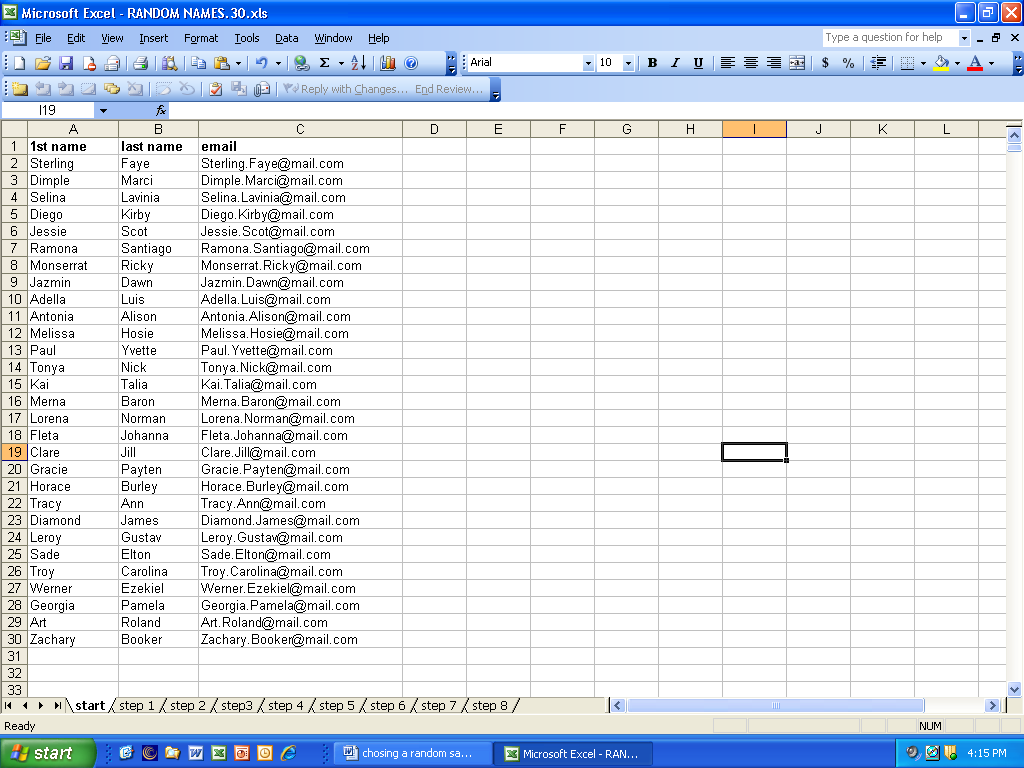The width and height of the screenshot is (1024, 768).
Task: Click New Comment icon in Reviewing toolbar
Action: point(20,89)
